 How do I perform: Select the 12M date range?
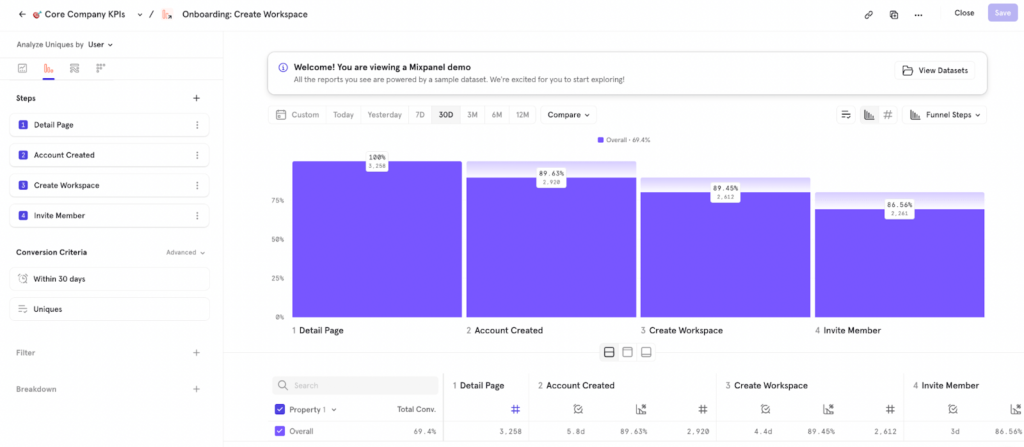[x=522, y=115]
